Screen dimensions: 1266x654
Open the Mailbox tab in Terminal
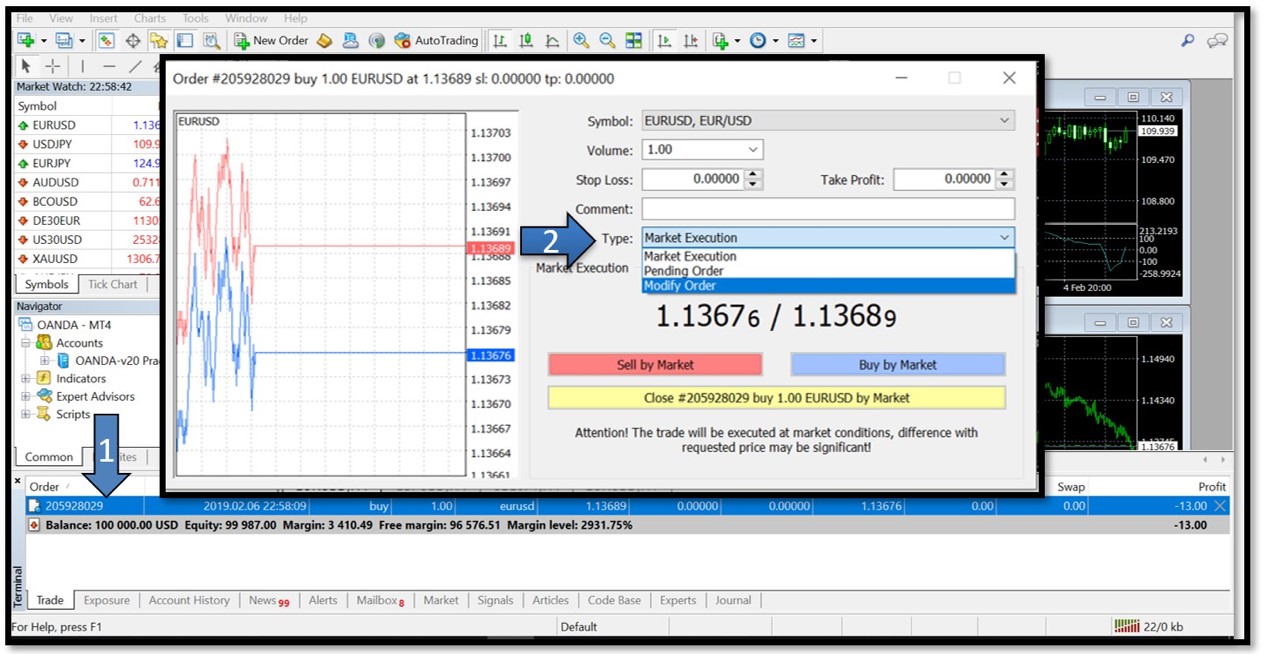point(381,600)
